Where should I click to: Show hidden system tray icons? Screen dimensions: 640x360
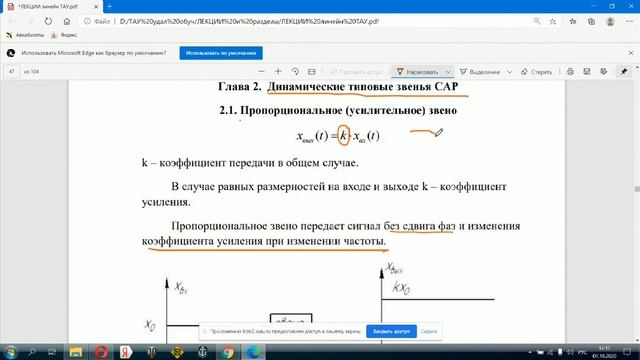pyautogui.click(x=530, y=352)
